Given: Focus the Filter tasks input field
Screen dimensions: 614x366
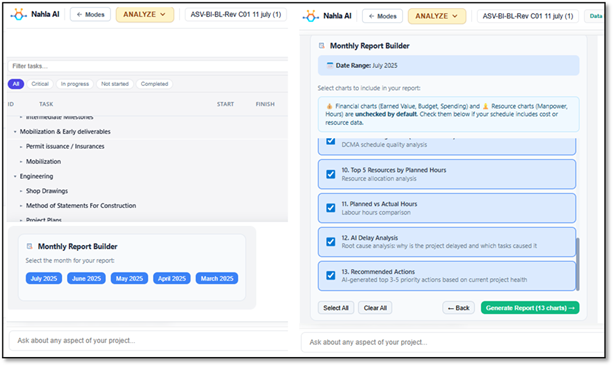Looking at the screenshot, I should [148, 66].
